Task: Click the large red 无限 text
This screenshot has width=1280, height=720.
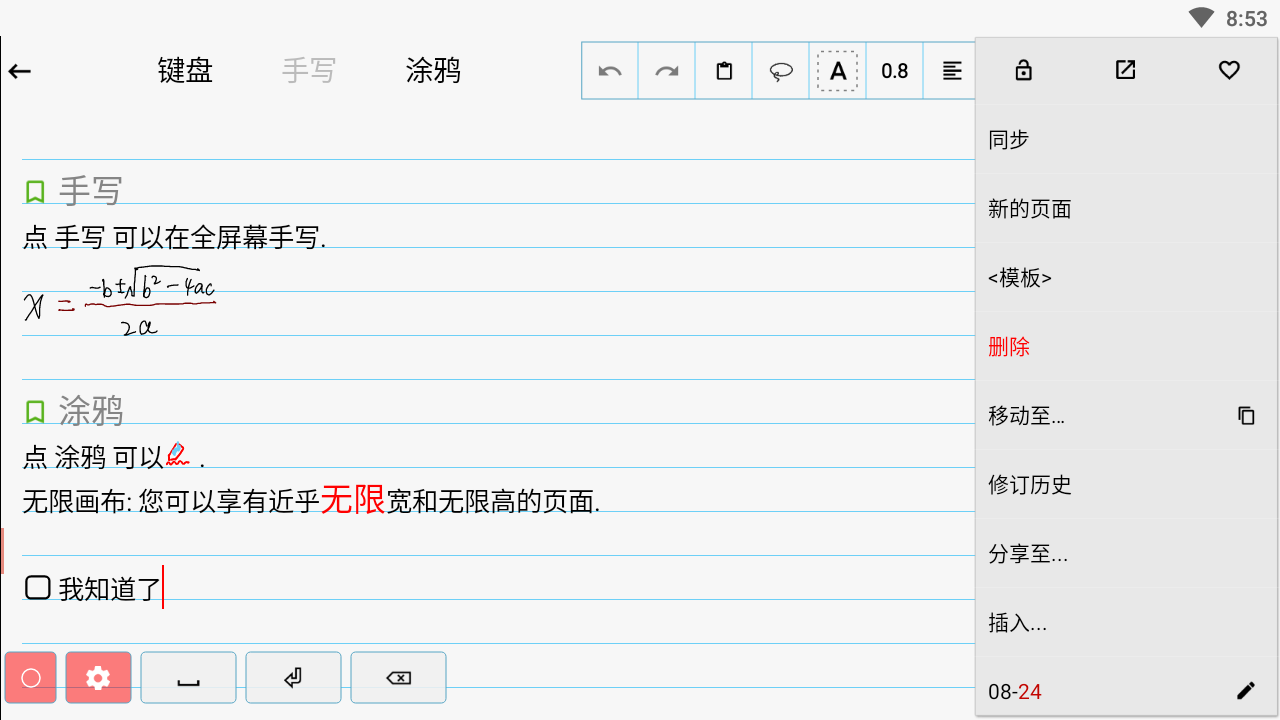Action: 353,499
